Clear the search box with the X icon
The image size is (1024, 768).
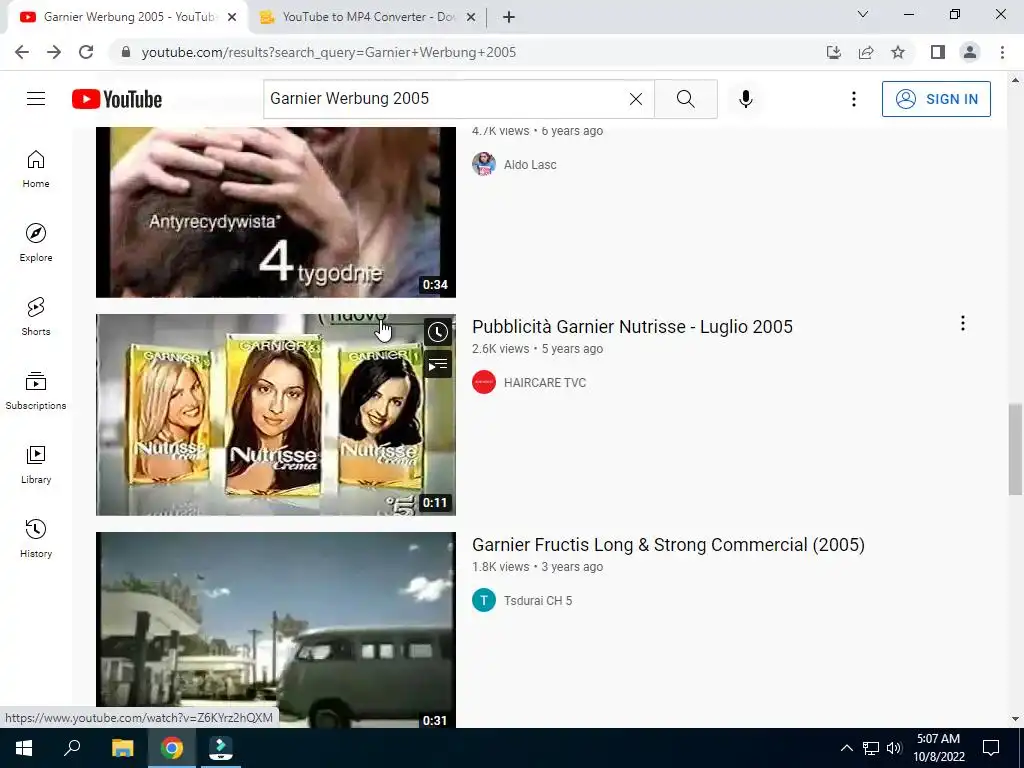pyautogui.click(x=635, y=99)
